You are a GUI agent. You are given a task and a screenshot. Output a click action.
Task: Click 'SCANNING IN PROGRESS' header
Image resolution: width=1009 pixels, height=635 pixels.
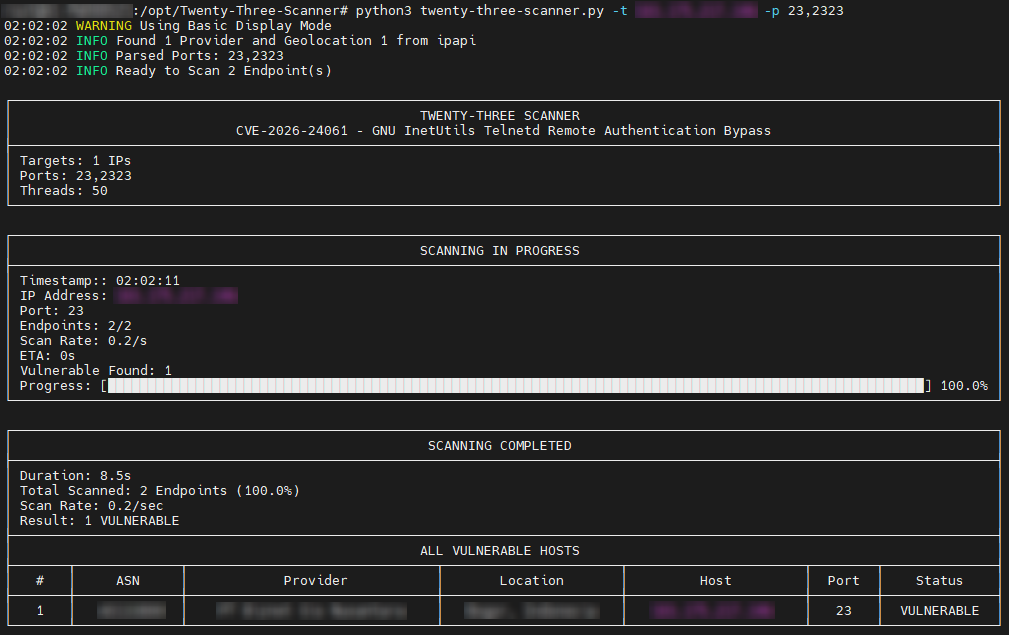tap(500, 251)
